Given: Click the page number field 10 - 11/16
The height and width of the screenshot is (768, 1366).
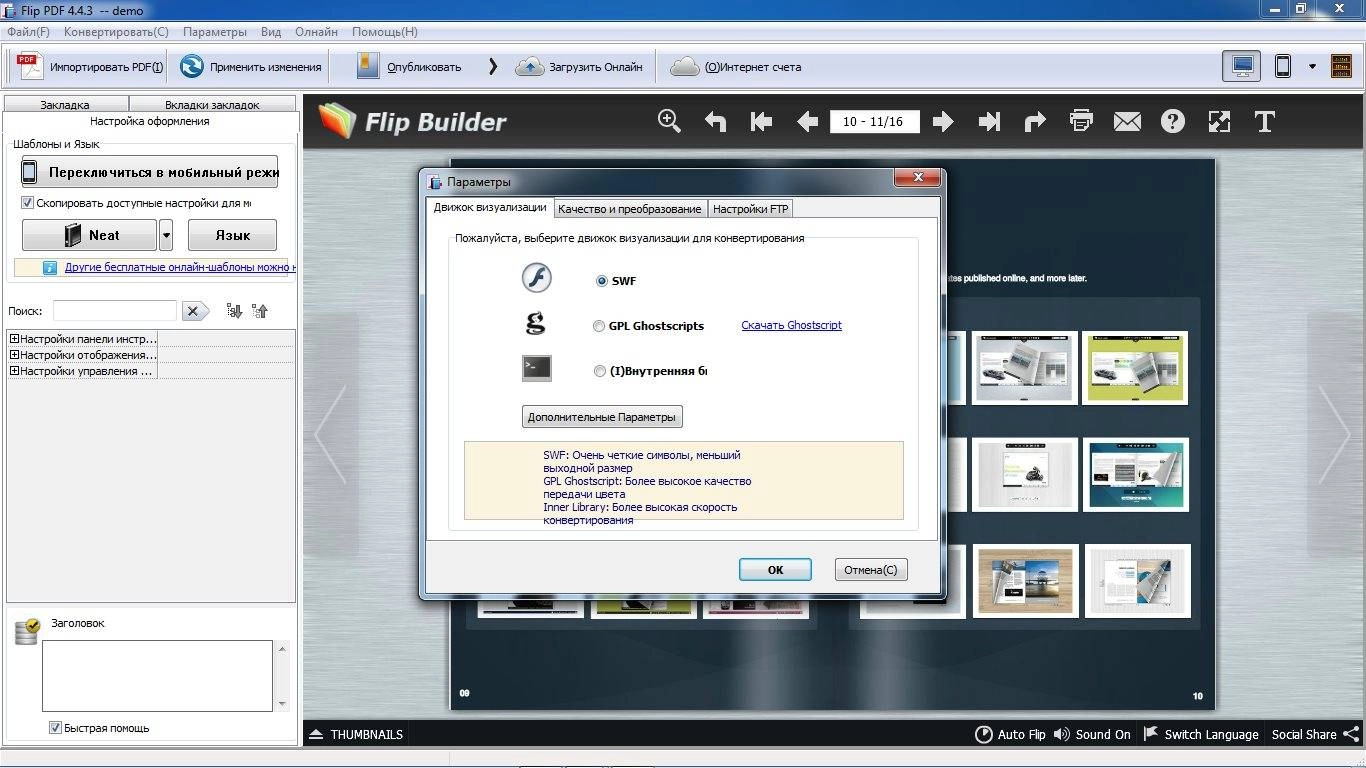Looking at the screenshot, I should (x=874, y=122).
